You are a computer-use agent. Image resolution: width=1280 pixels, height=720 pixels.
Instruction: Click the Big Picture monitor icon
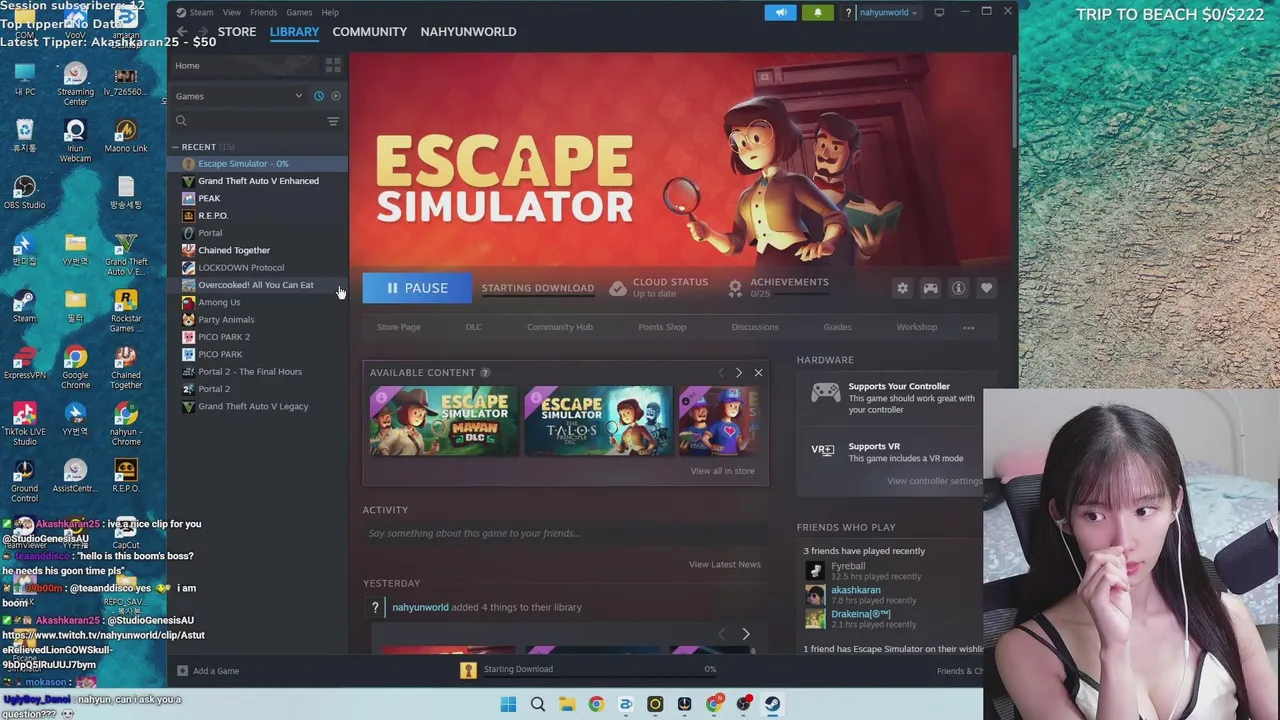[939, 12]
